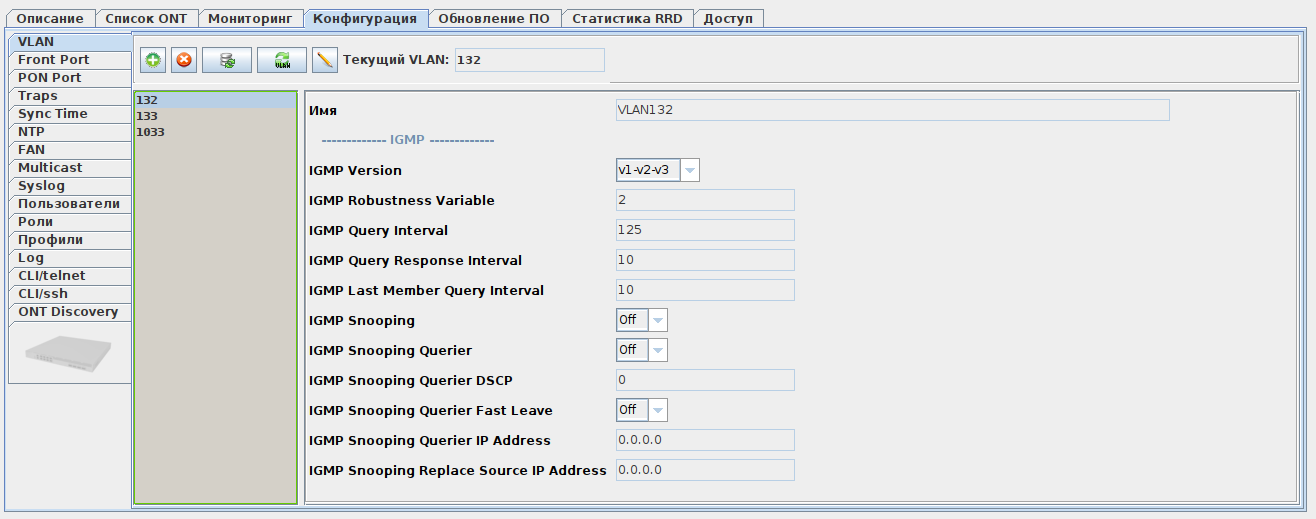
Task: Open Front Port sidebar section
Action: coord(69,60)
